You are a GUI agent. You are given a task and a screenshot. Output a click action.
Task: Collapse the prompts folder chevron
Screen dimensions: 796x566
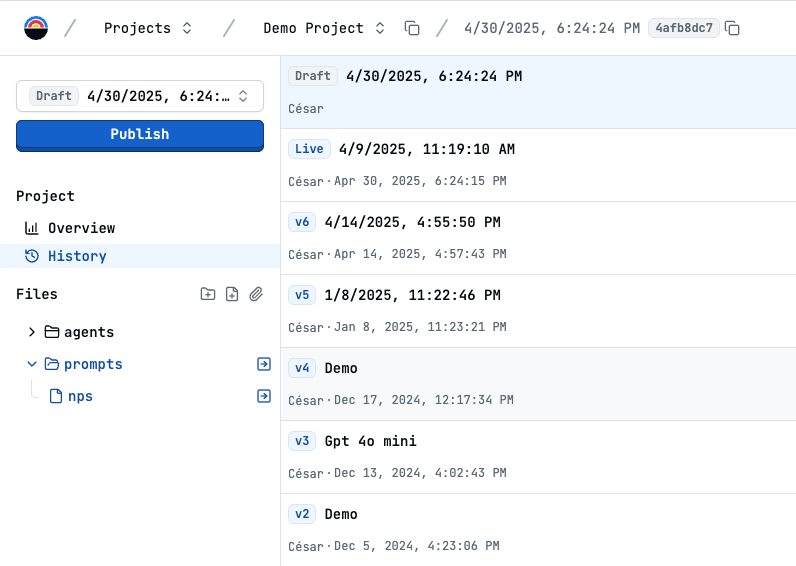tap(31, 364)
